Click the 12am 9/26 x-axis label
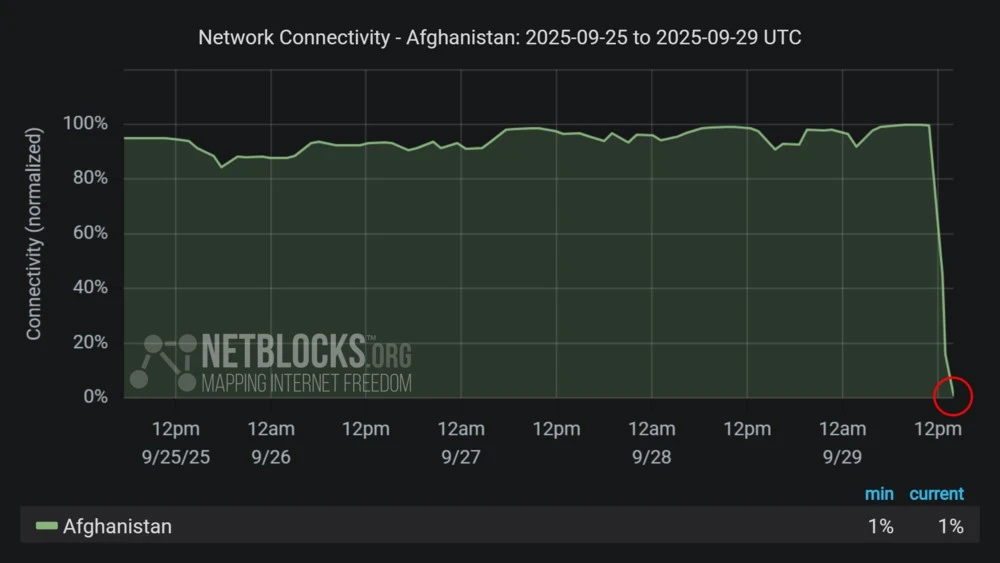This screenshot has width=1000, height=563. 271,440
